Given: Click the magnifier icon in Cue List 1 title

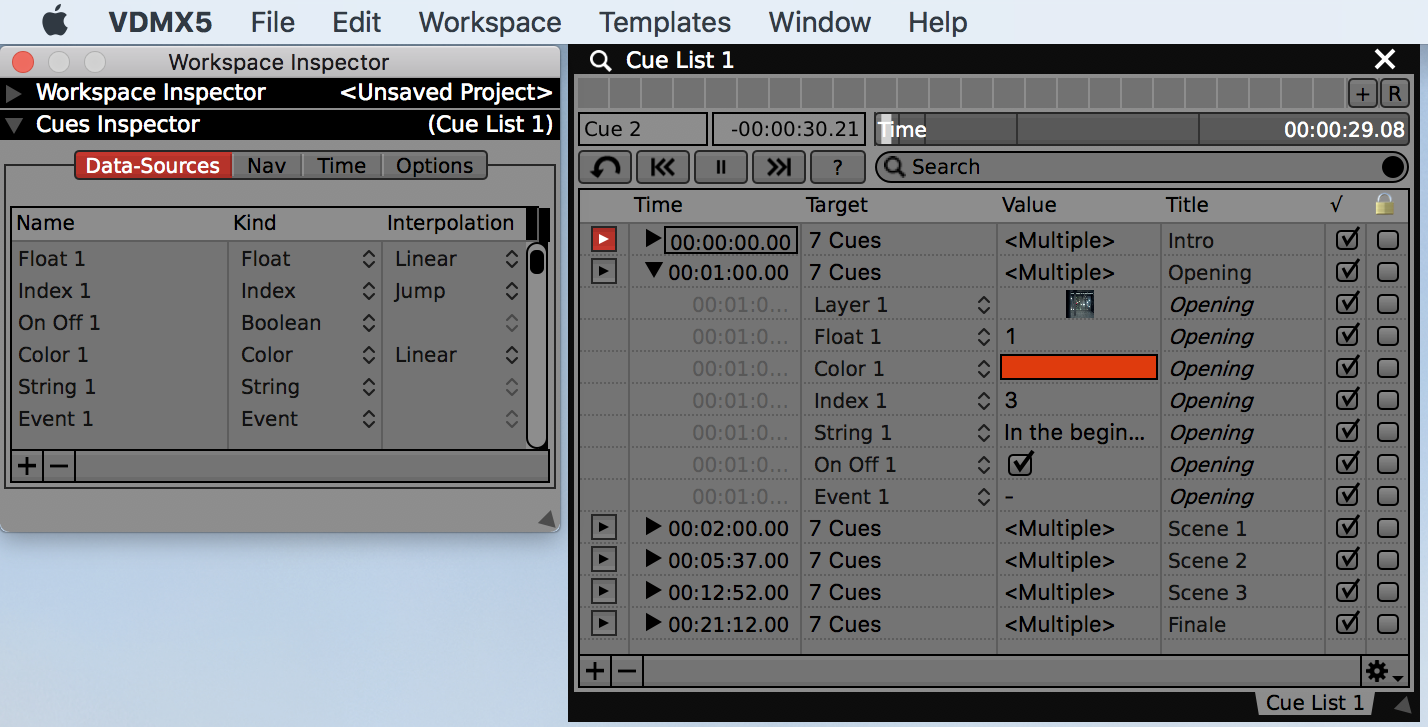Looking at the screenshot, I should (x=600, y=60).
